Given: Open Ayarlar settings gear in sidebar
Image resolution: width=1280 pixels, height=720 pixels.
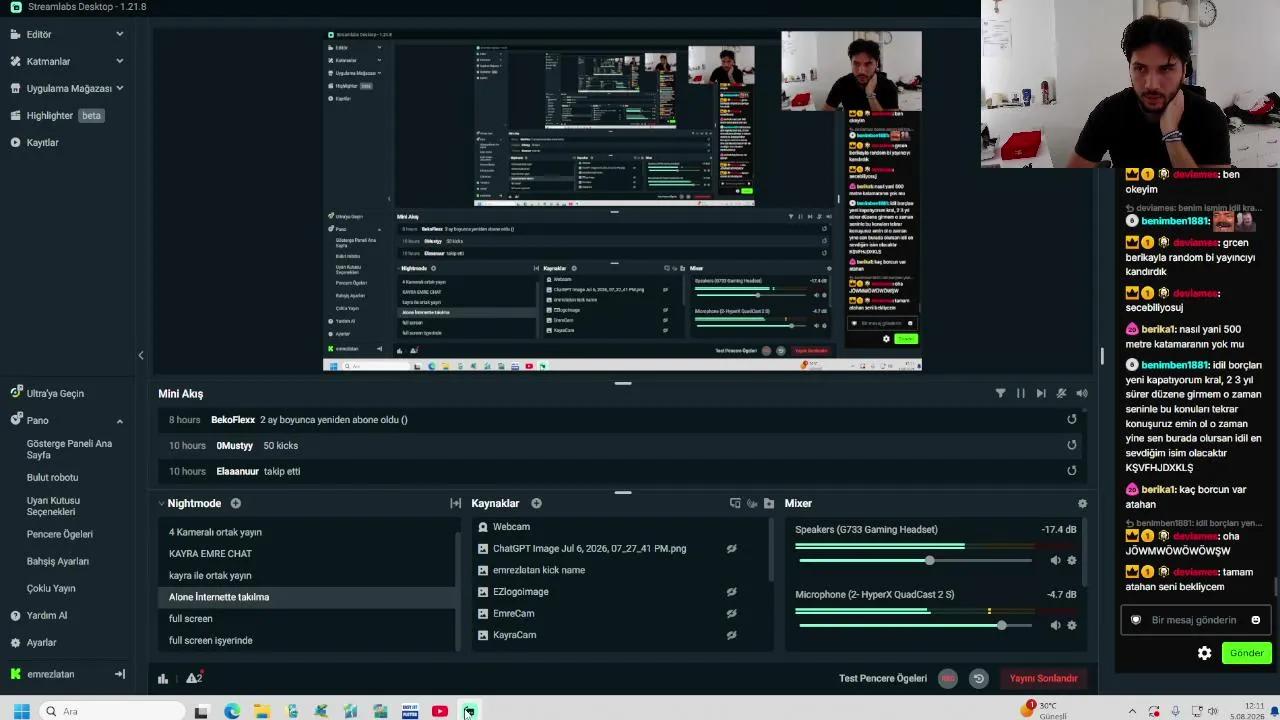Looking at the screenshot, I should click(15, 642).
